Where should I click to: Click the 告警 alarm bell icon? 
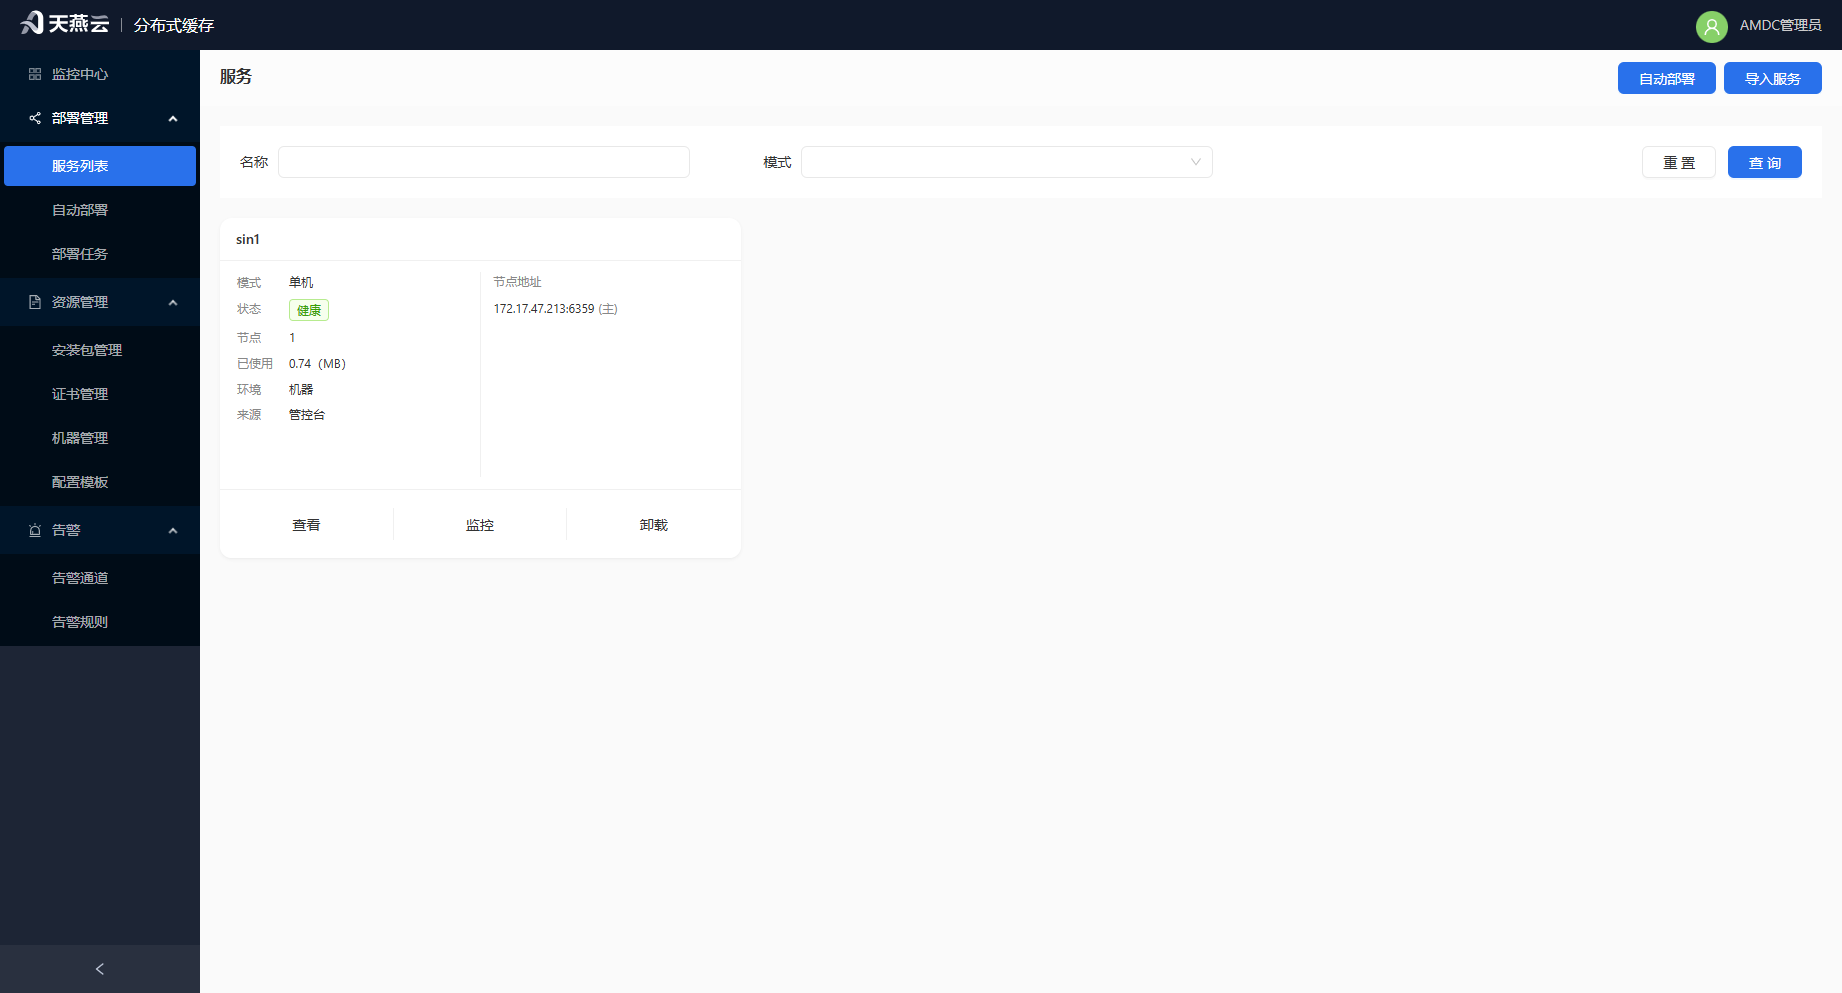(x=35, y=530)
